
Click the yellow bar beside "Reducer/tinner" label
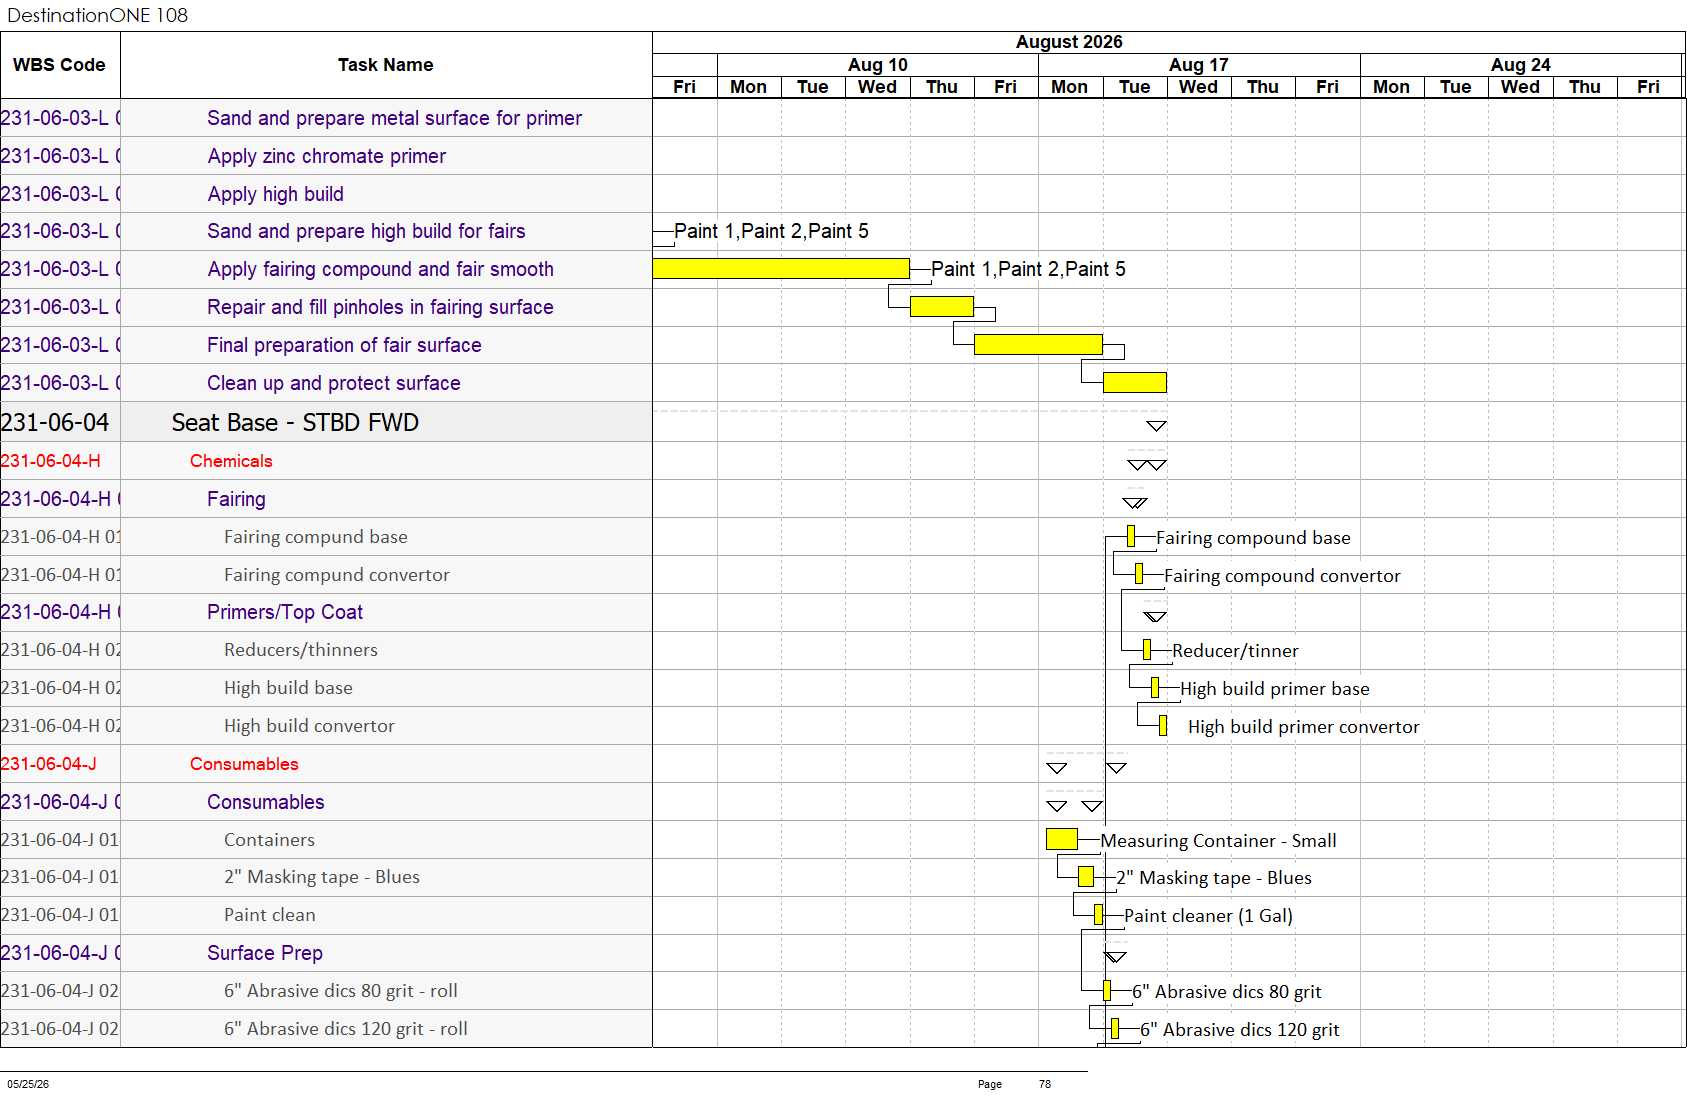click(x=1147, y=650)
